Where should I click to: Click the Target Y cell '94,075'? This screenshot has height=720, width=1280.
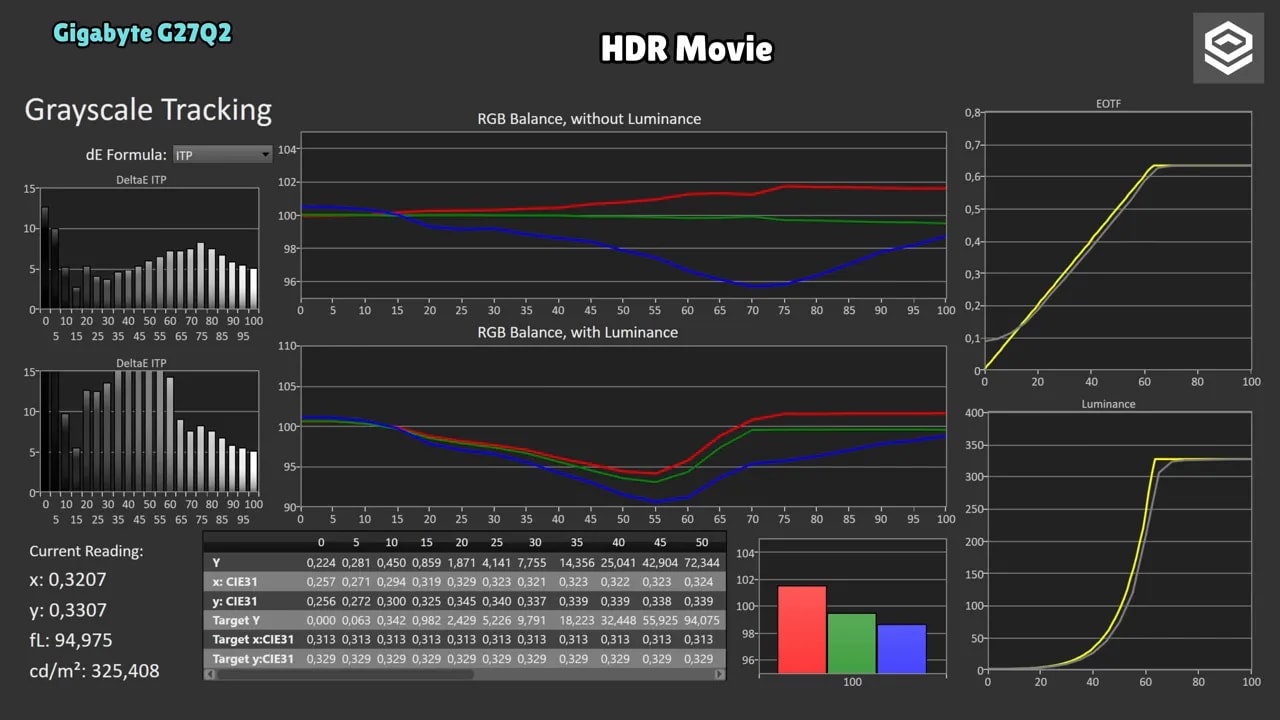(701, 621)
